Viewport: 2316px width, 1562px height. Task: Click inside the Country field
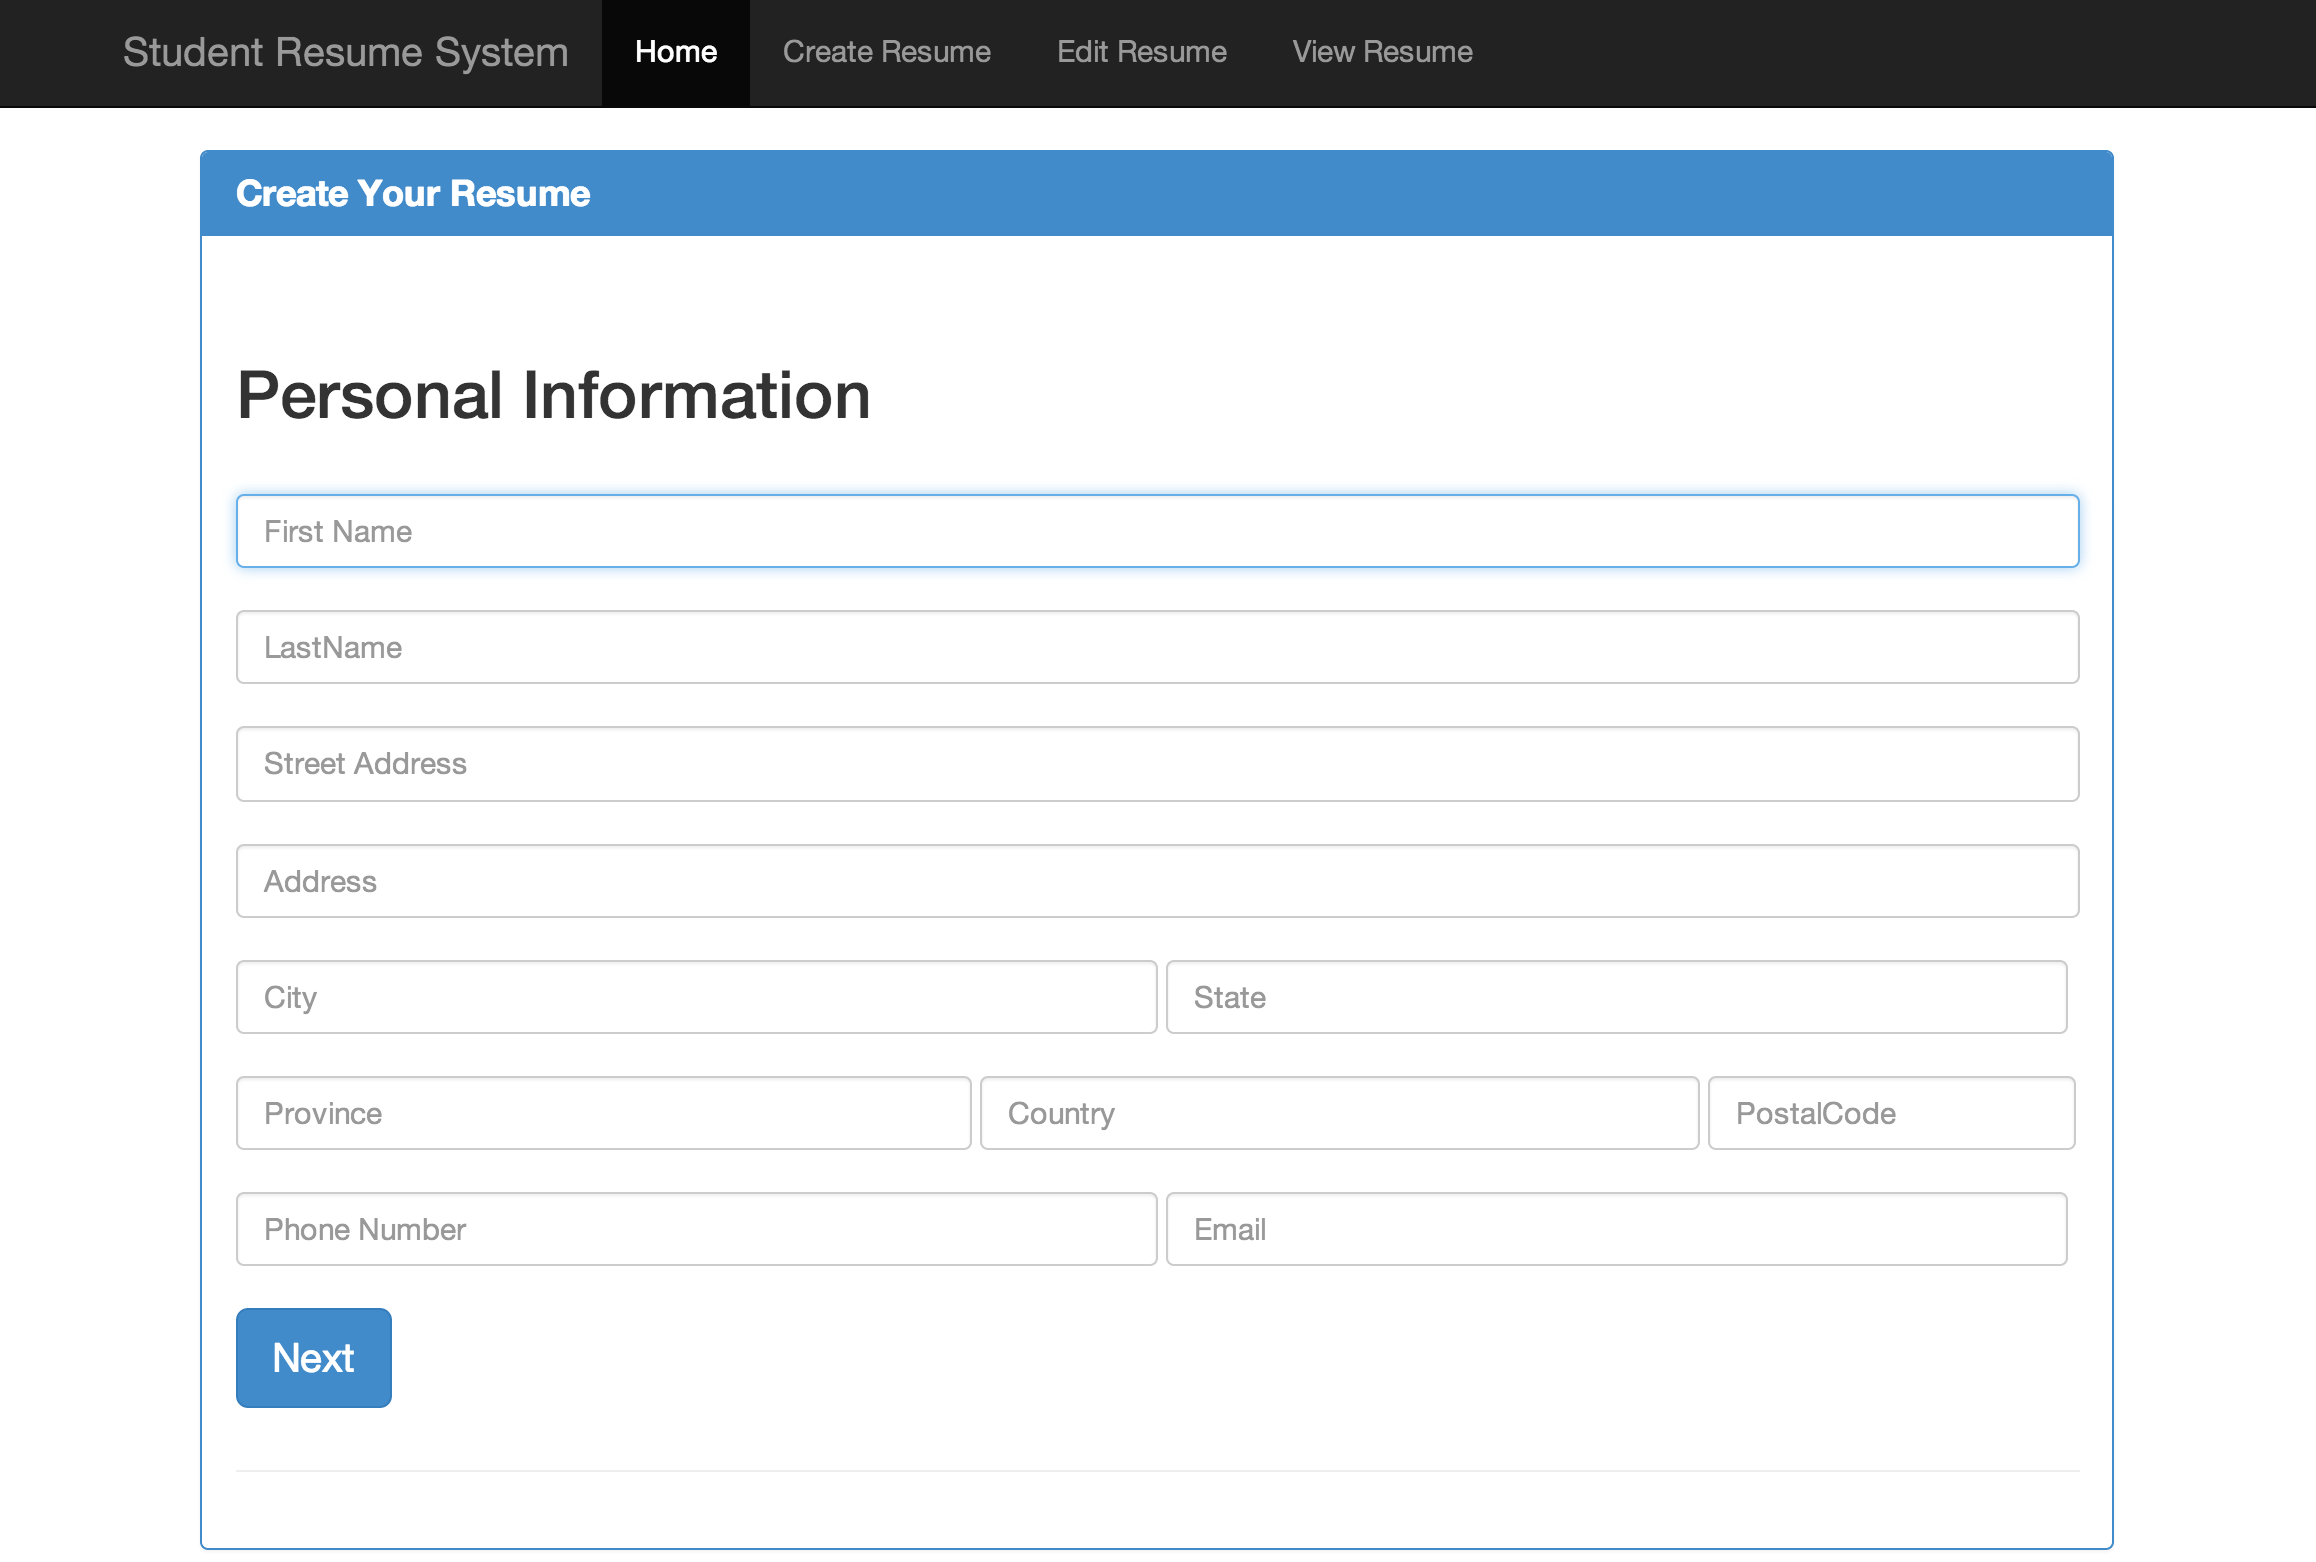pos(1339,1113)
